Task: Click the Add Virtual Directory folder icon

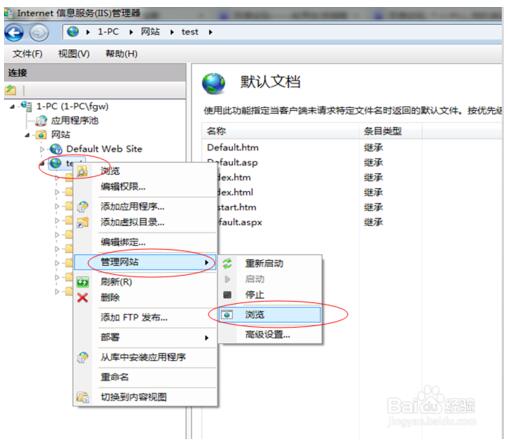Action: click(82, 222)
